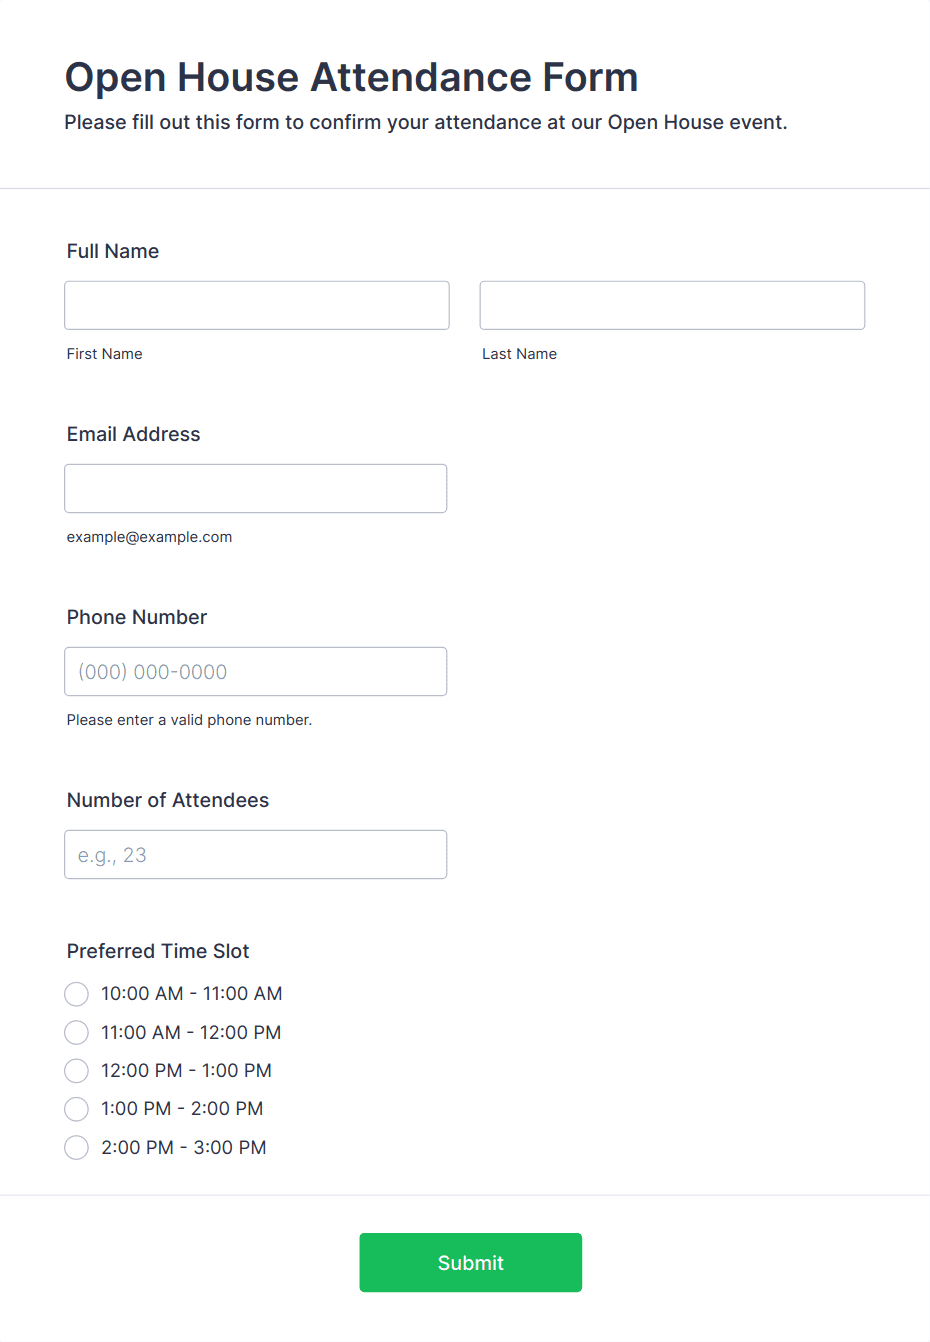
Task: Click the Phone Number label
Action: pyautogui.click(x=137, y=617)
